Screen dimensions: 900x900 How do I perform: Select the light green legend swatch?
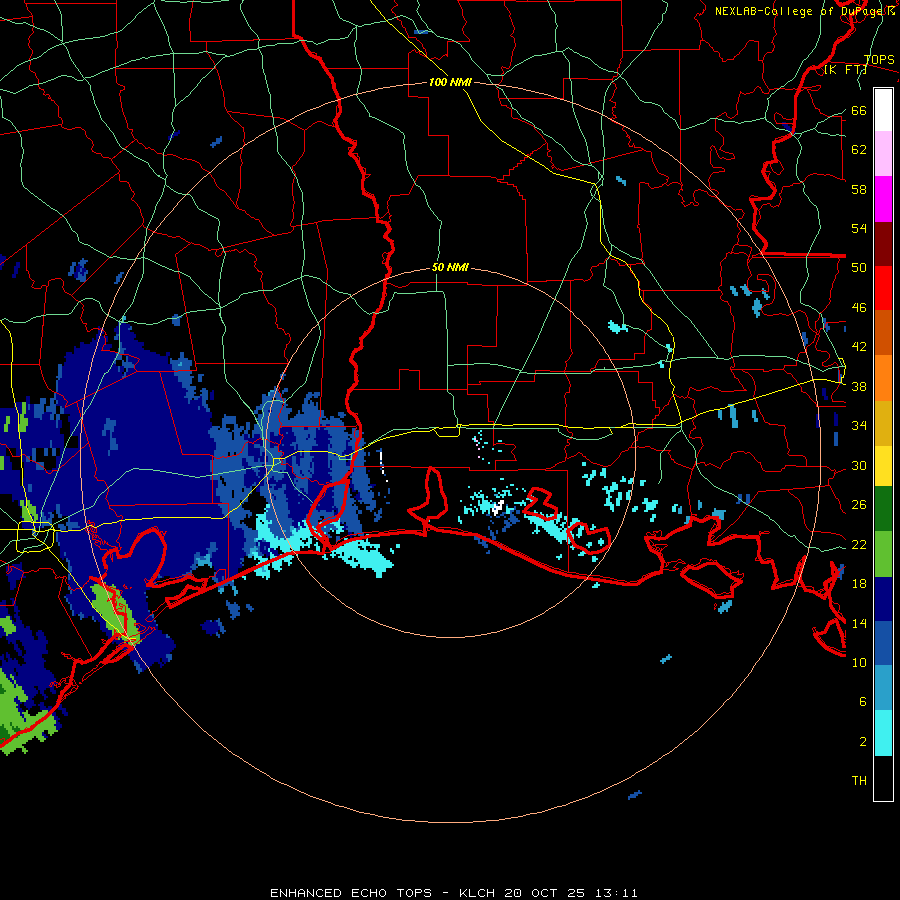[883, 554]
